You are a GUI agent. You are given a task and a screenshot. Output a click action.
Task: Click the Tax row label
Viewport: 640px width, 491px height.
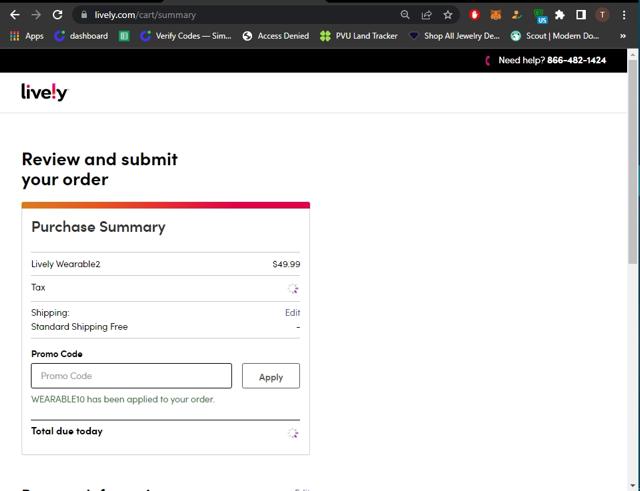click(x=38, y=287)
